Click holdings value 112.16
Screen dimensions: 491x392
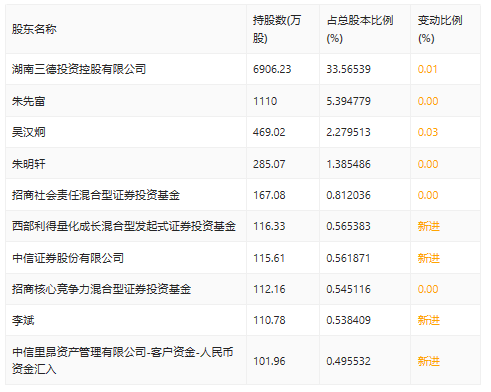coord(269,289)
